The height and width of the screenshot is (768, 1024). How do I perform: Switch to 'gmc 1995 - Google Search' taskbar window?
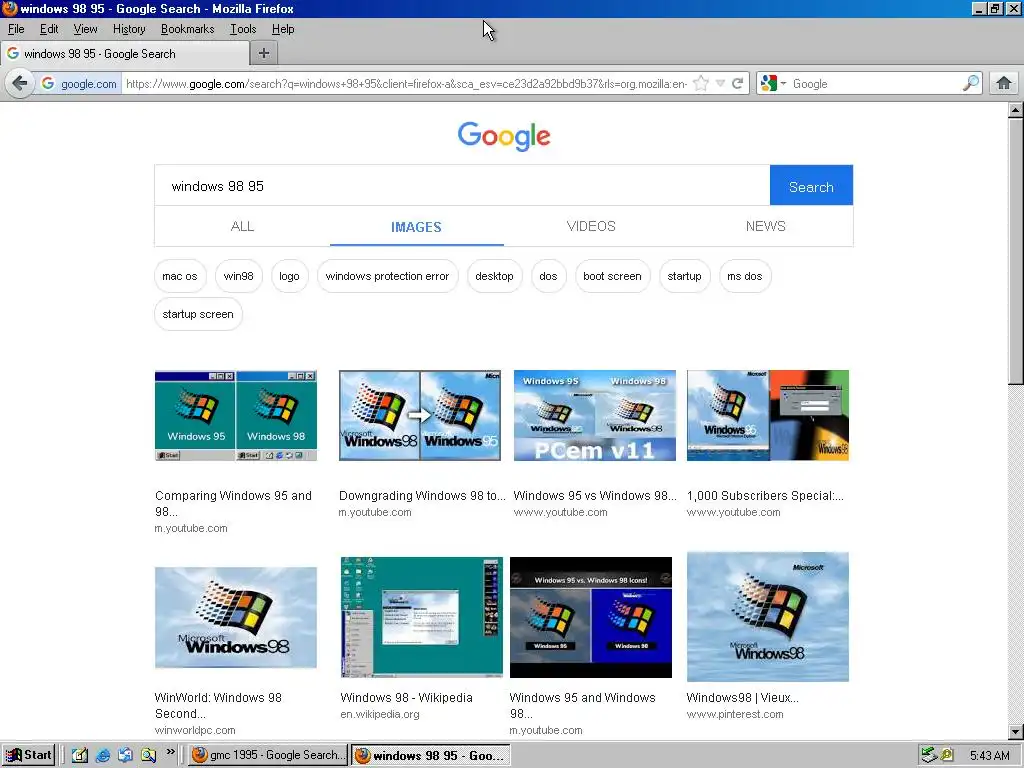[268, 755]
